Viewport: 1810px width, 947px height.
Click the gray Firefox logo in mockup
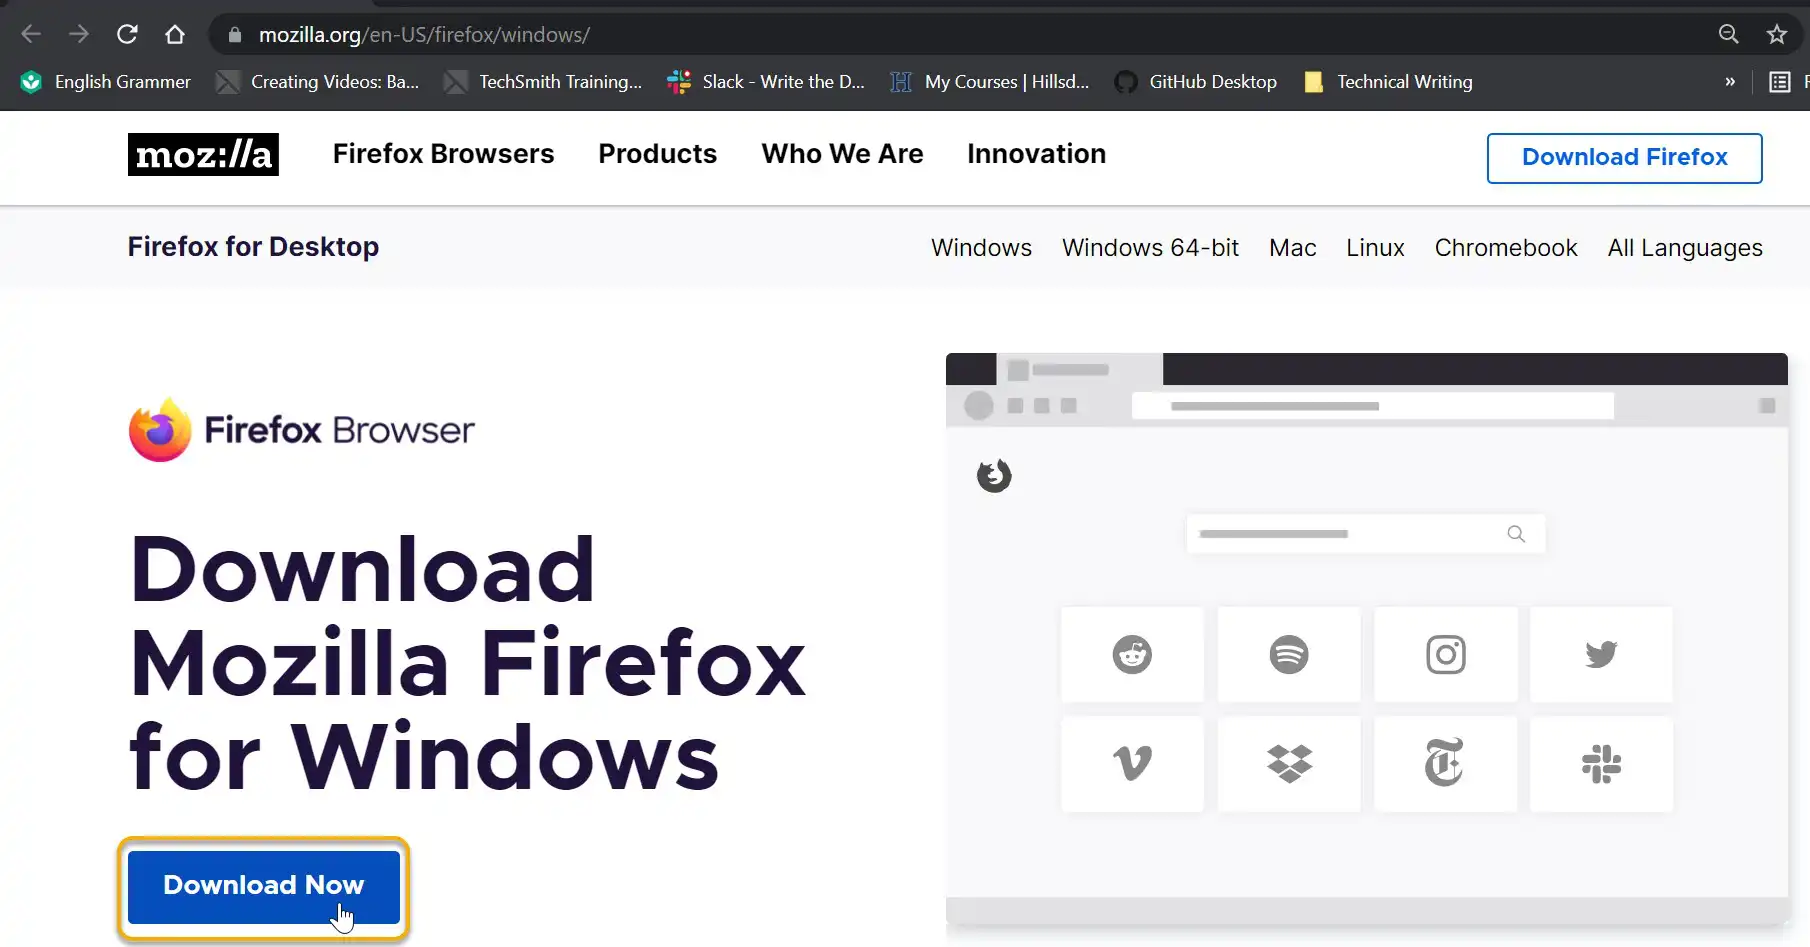(994, 476)
